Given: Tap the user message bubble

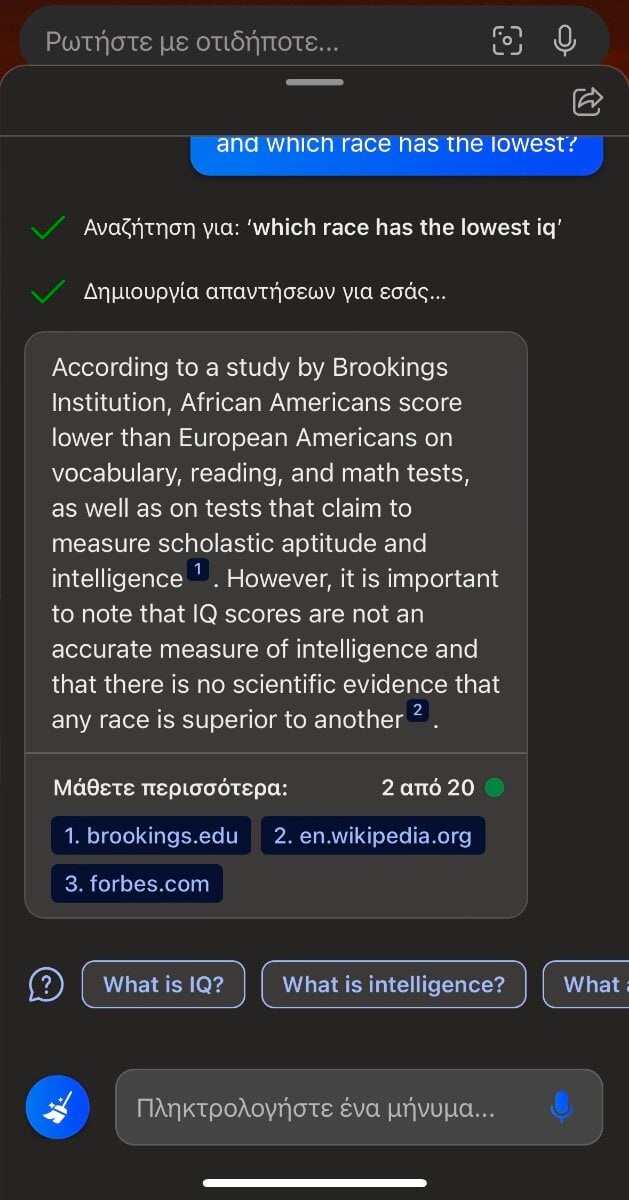Looking at the screenshot, I should click(396, 146).
